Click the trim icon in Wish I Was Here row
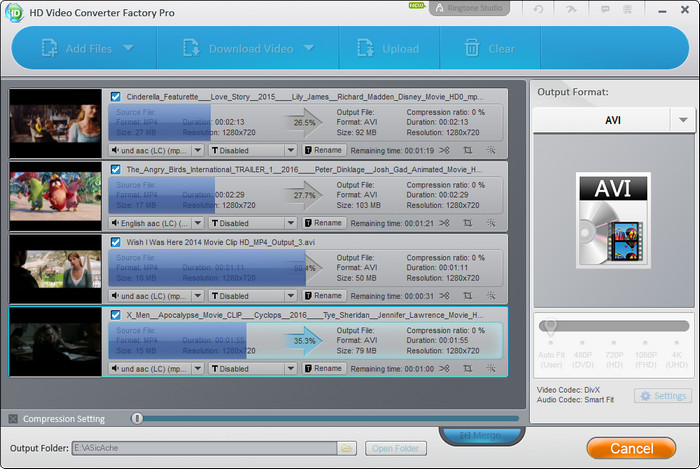 click(444, 296)
